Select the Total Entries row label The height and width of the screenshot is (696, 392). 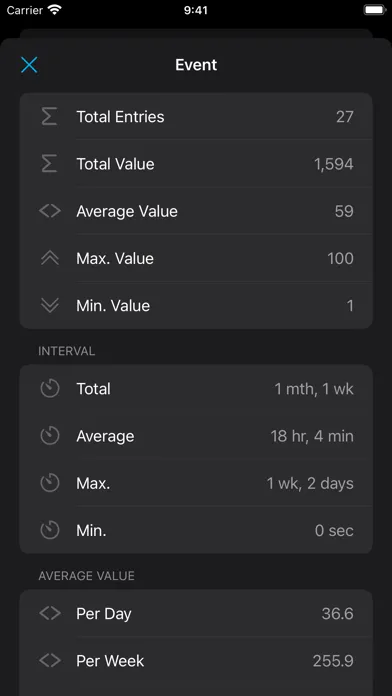(x=120, y=117)
